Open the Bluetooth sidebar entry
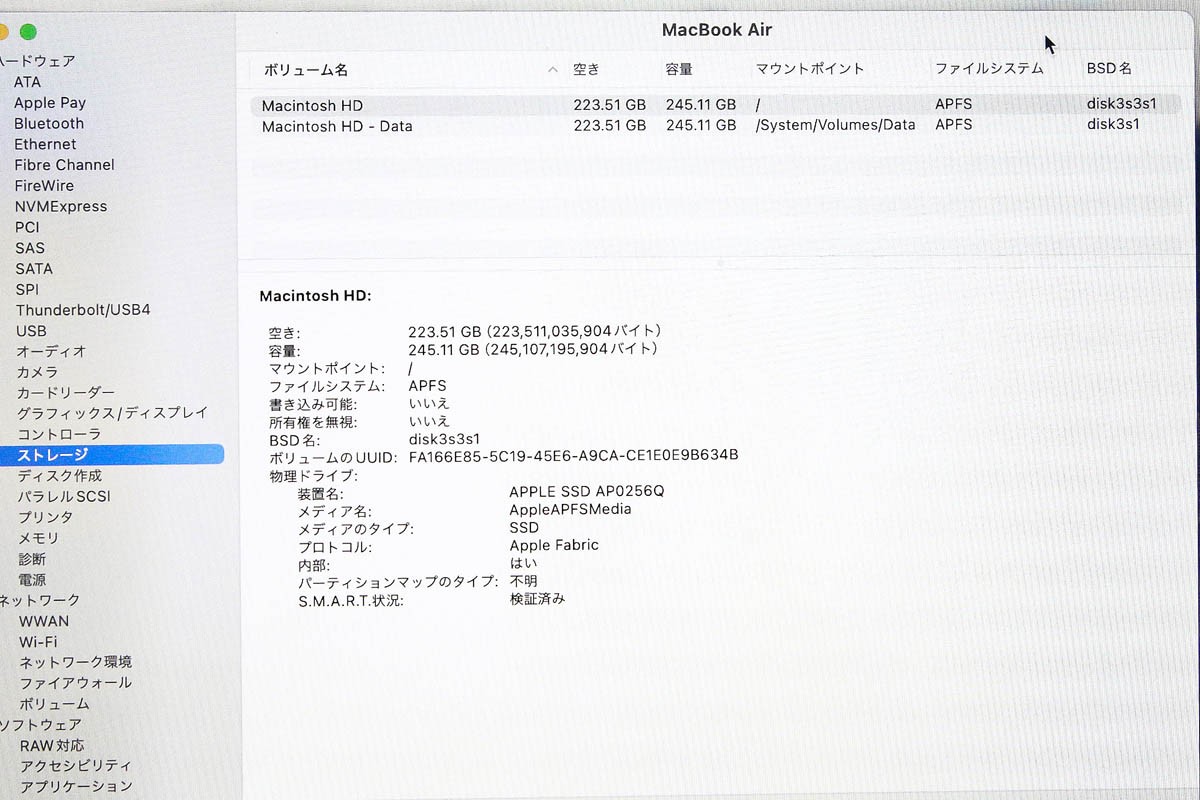 (x=49, y=124)
